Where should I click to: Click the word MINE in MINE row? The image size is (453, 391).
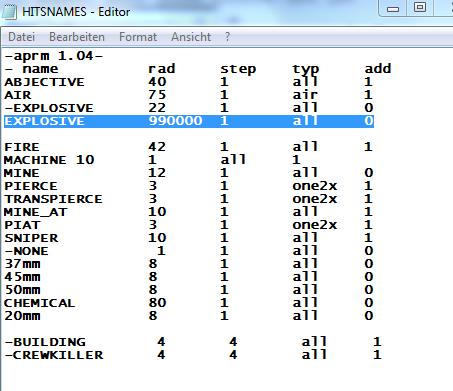click(22, 173)
